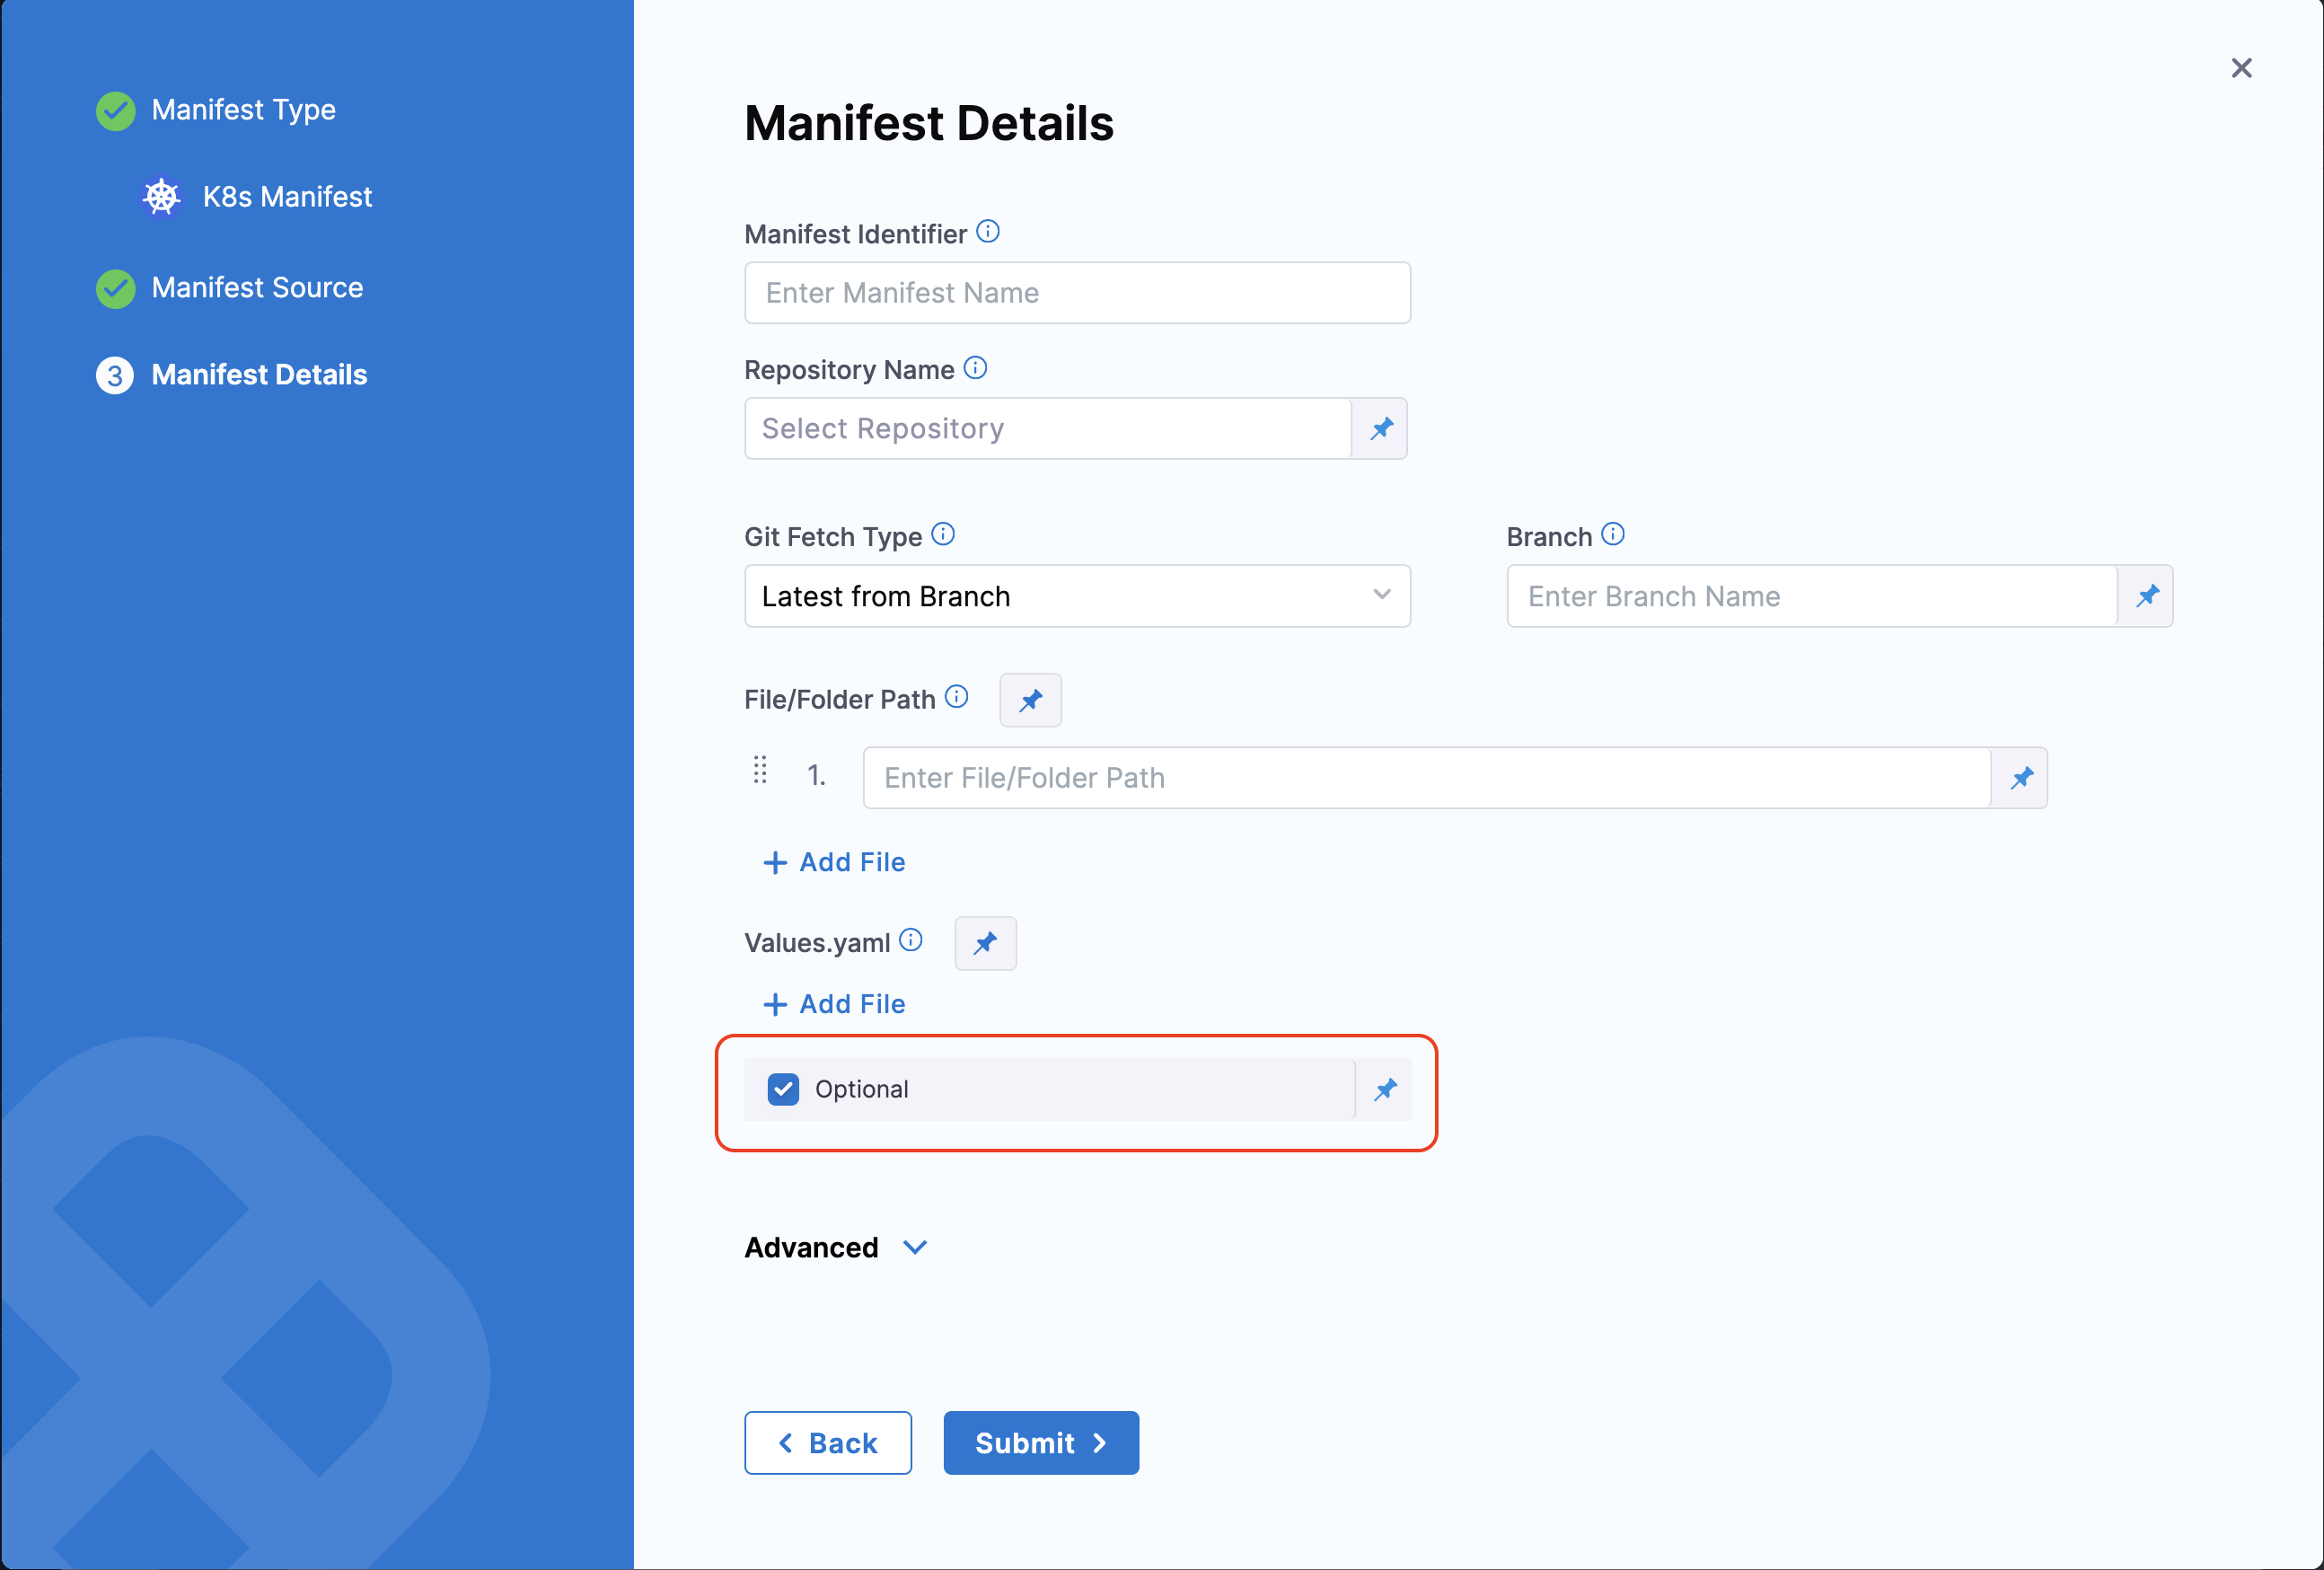This screenshot has width=2324, height=1570.
Task: Click pin icon beside Optional checkbox
Action: (x=1385, y=1090)
